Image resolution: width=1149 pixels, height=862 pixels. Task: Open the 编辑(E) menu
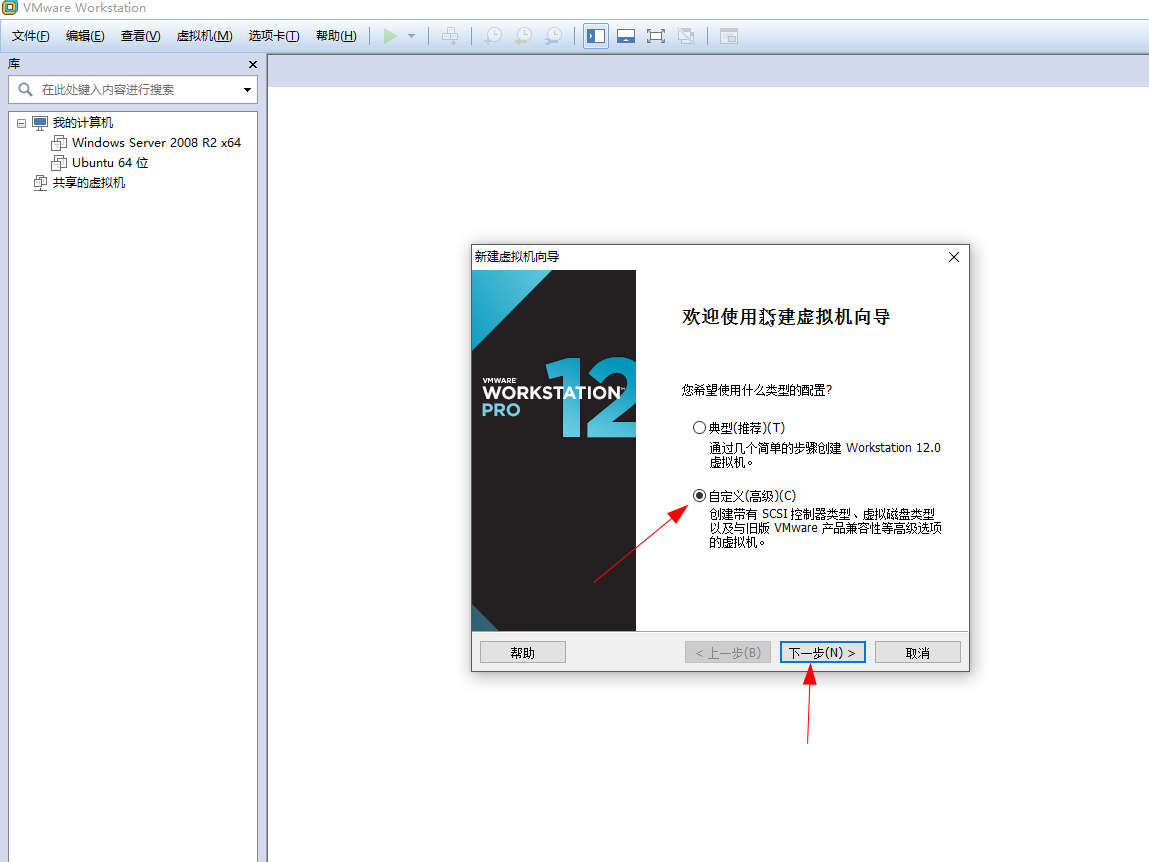pyautogui.click(x=84, y=36)
